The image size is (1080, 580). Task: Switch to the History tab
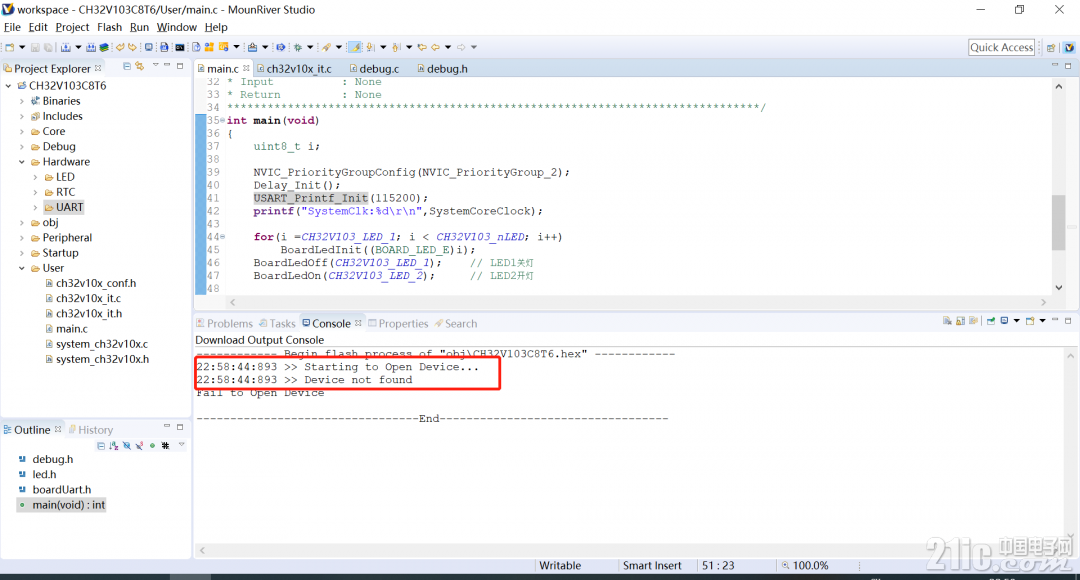90,430
